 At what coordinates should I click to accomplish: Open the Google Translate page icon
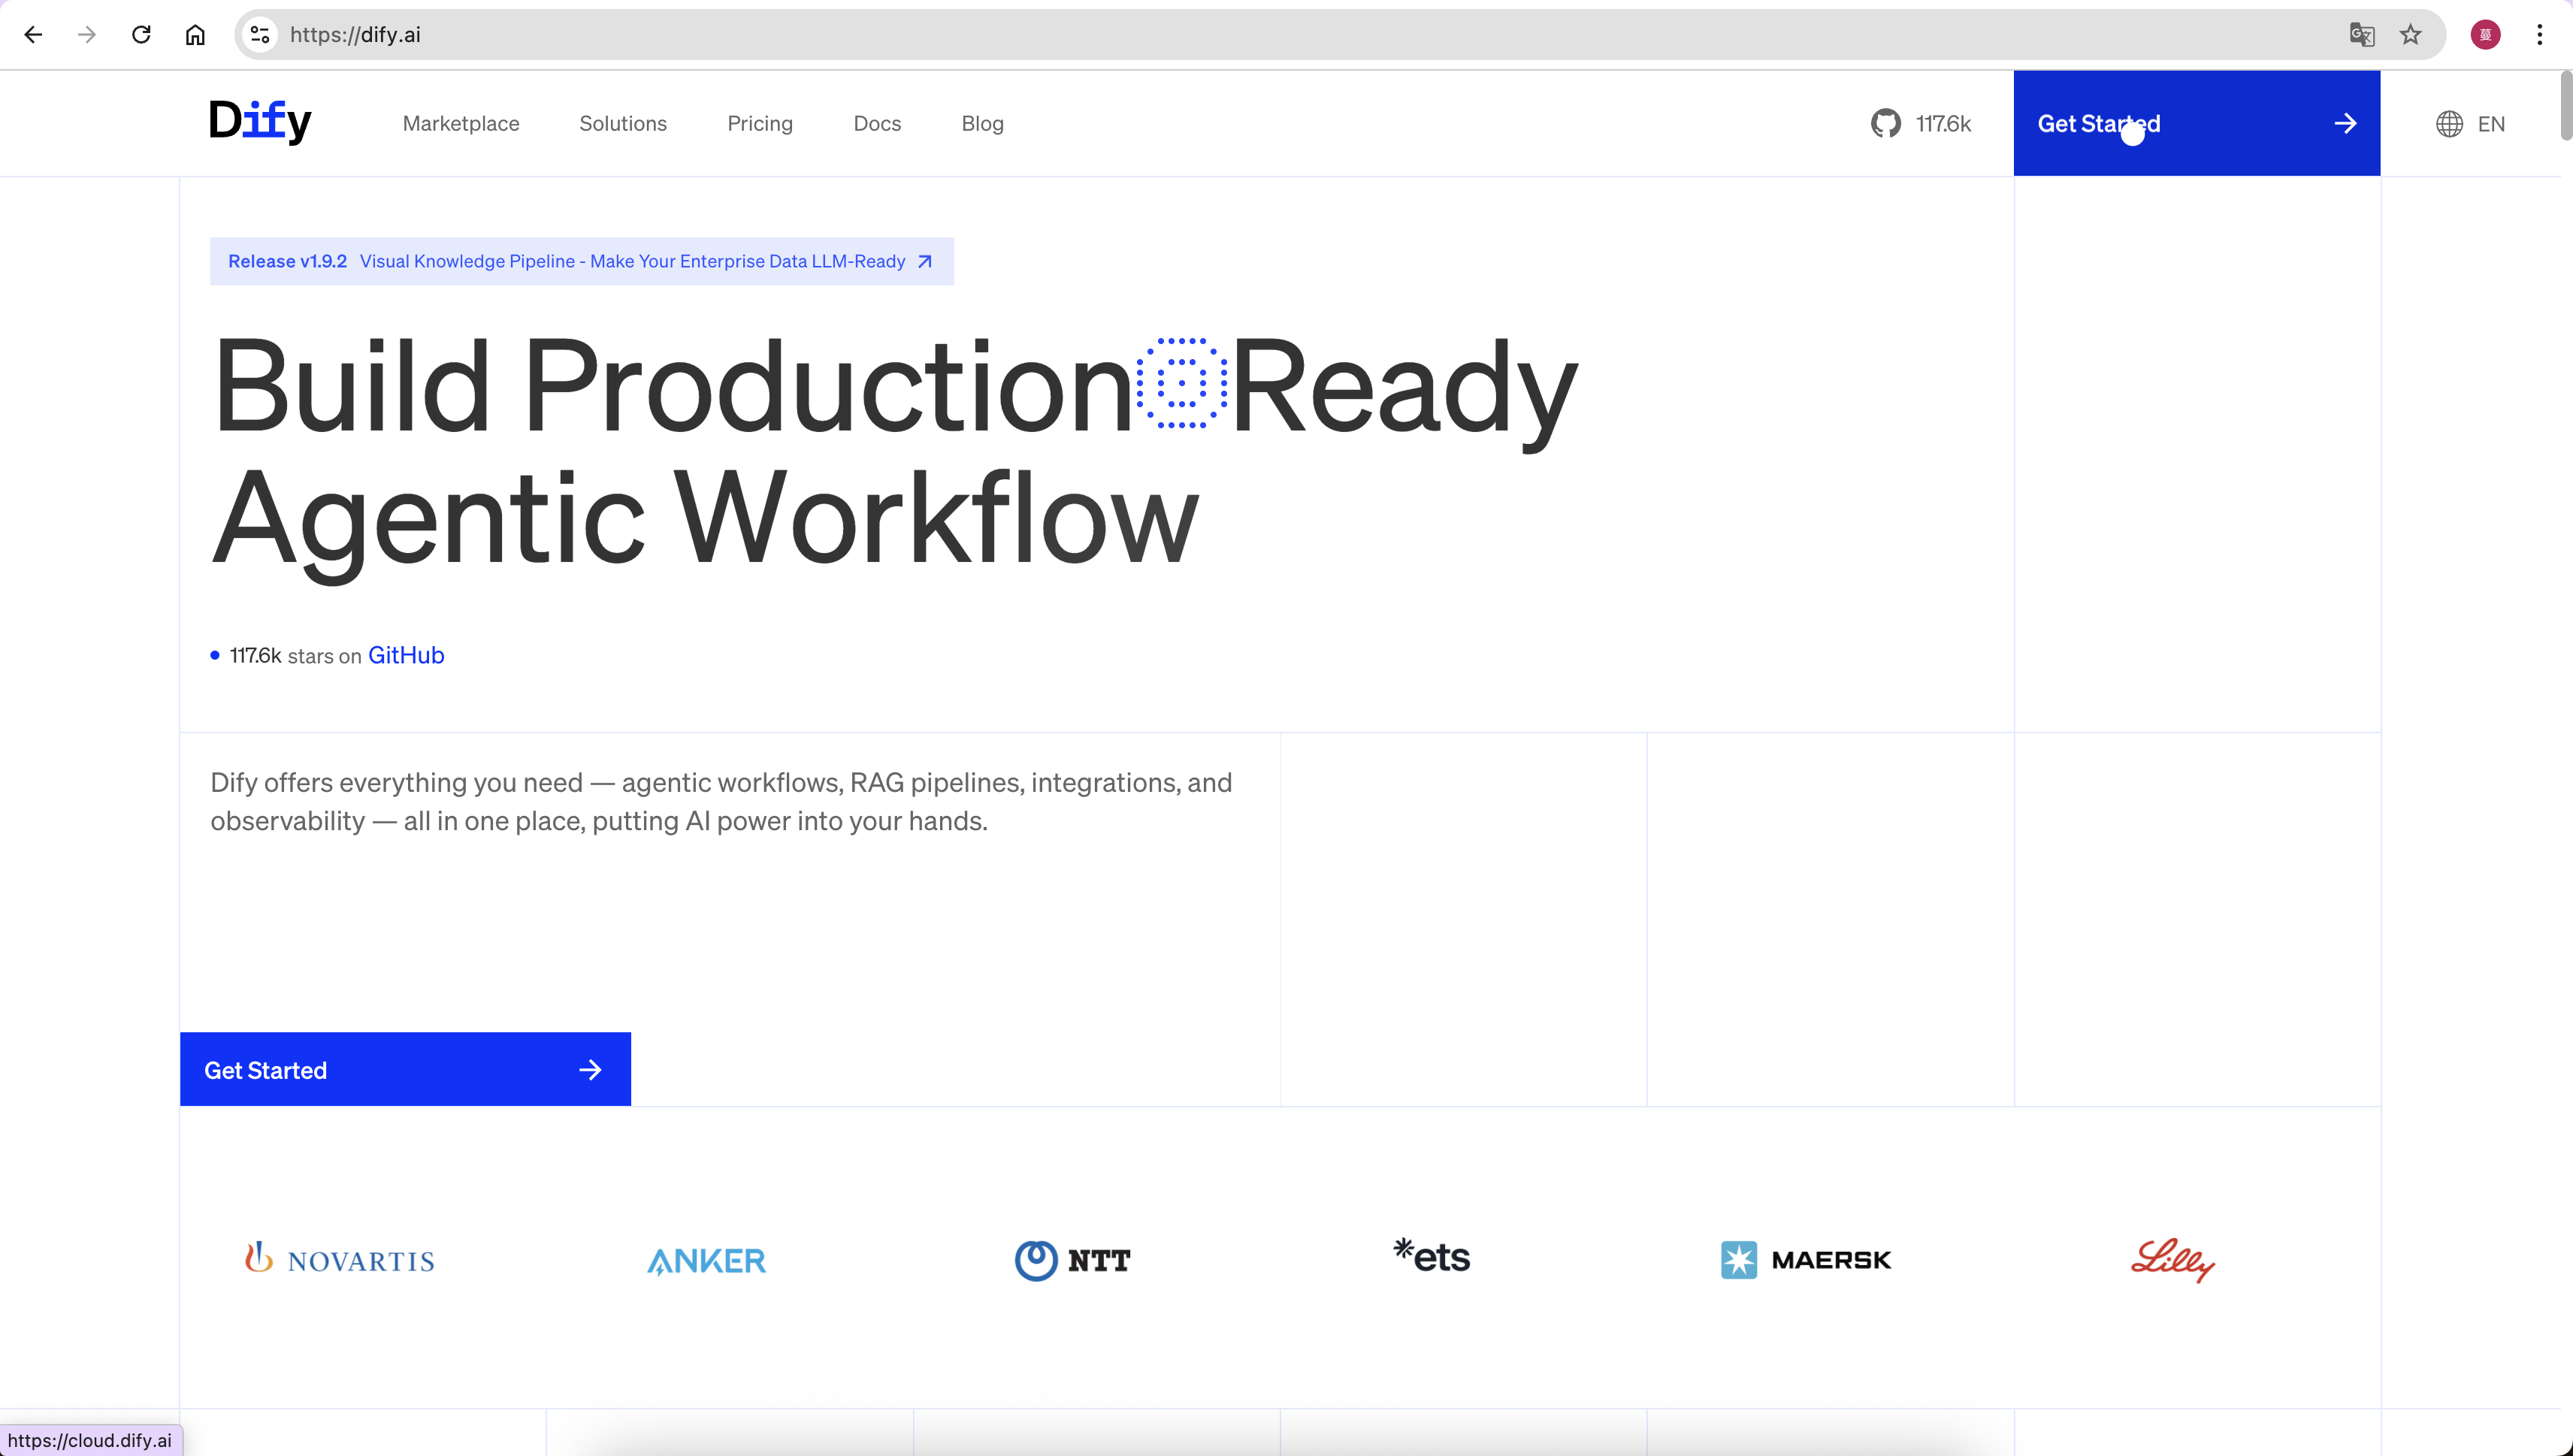[x=2362, y=35]
